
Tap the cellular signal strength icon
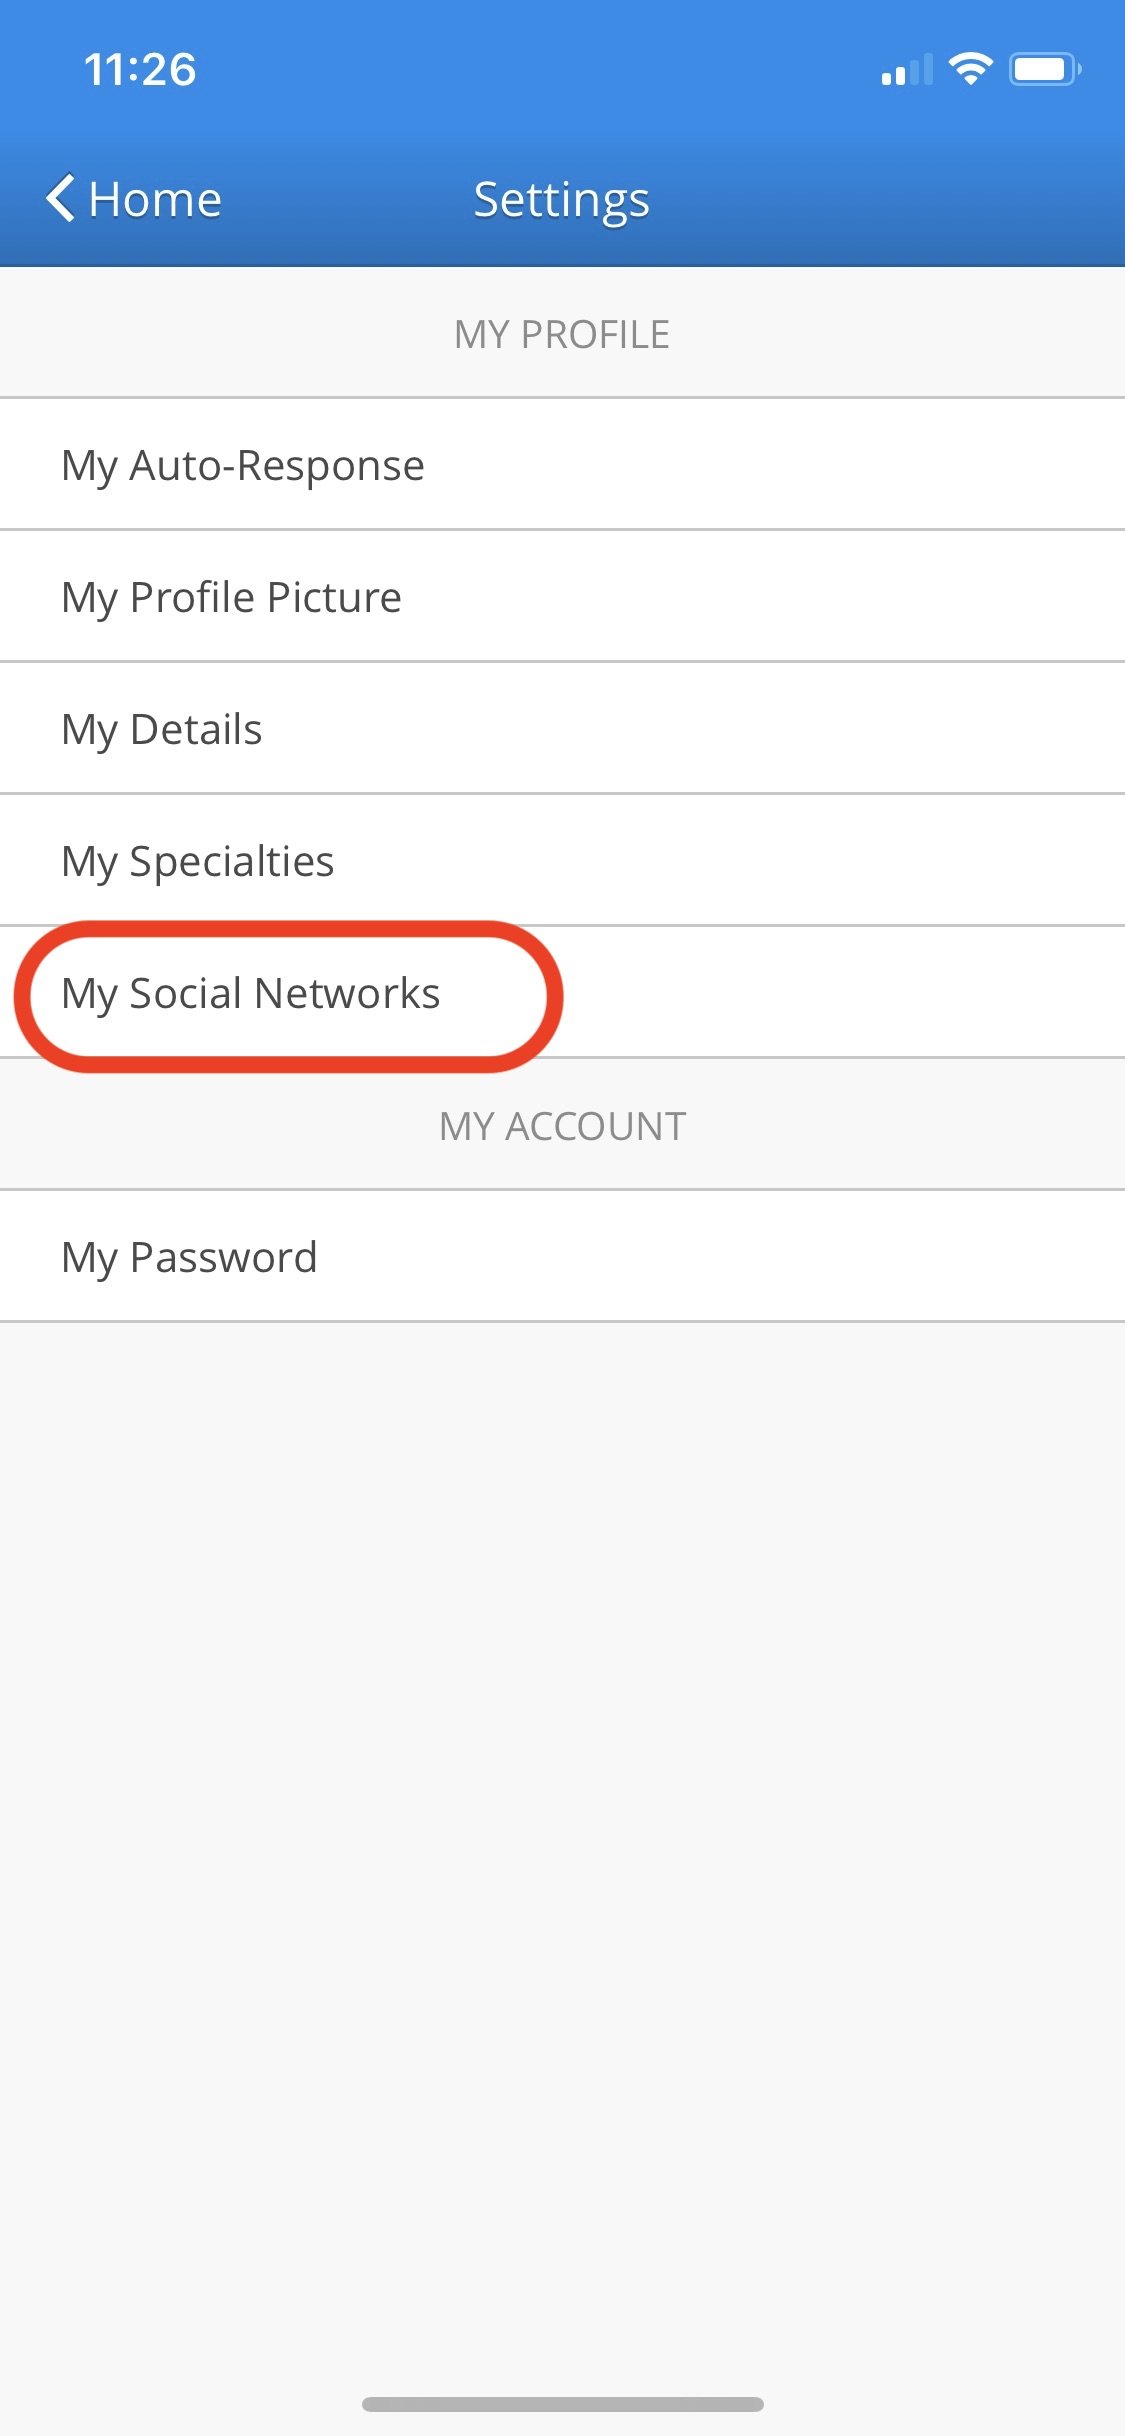907,69
